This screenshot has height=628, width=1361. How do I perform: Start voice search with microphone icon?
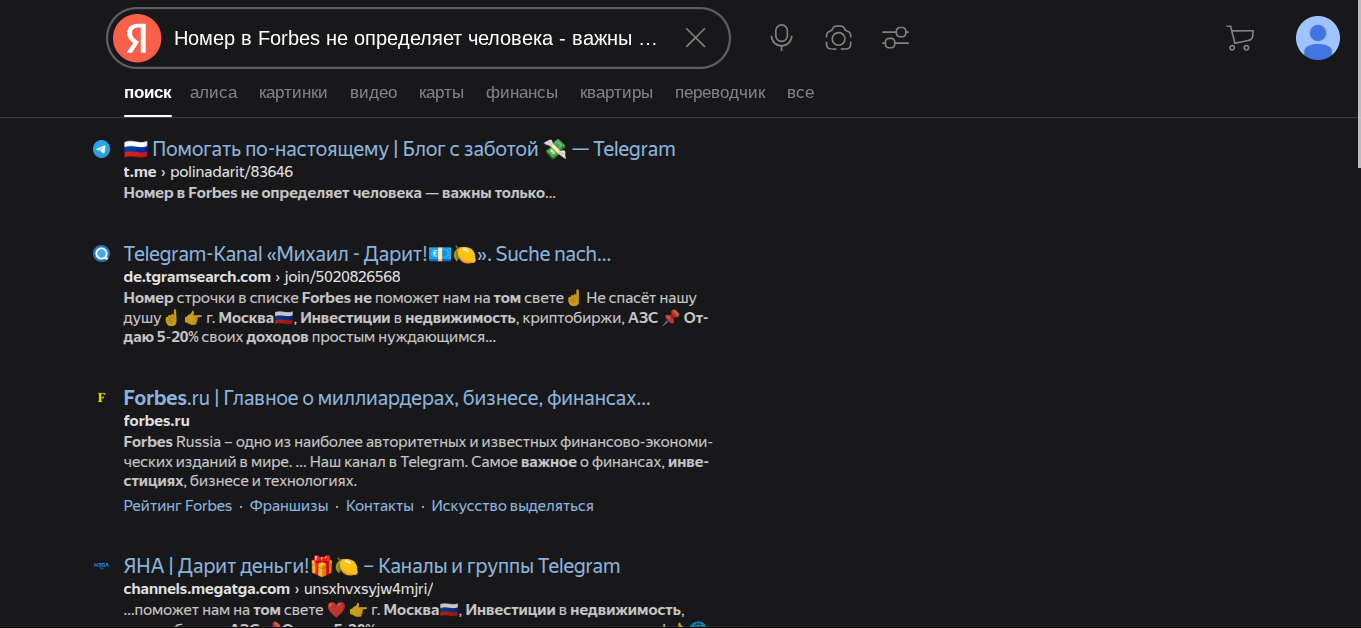click(x=781, y=38)
